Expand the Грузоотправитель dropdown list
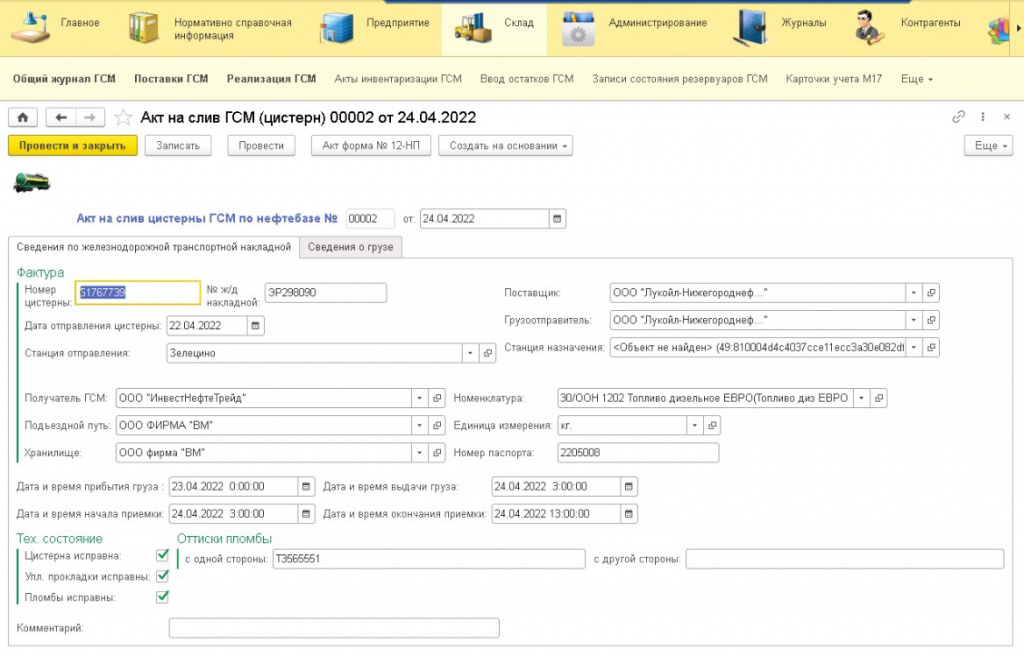Viewport: 1024px width, 656px height. point(914,320)
